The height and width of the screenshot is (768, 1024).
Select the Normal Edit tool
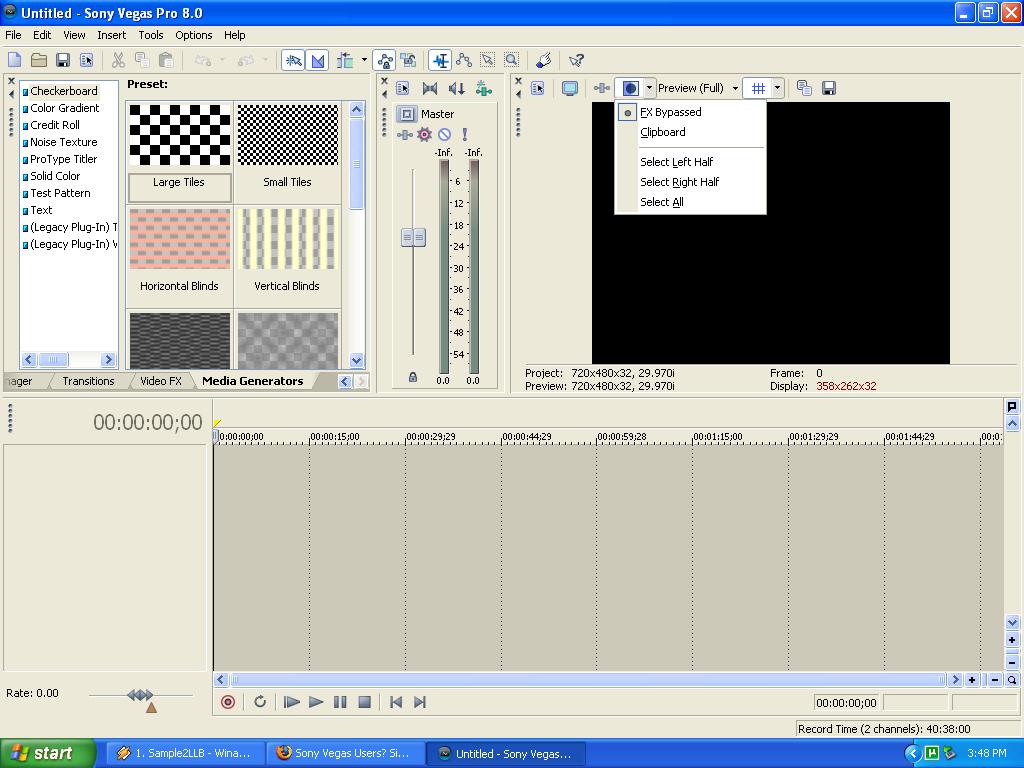point(441,61)
